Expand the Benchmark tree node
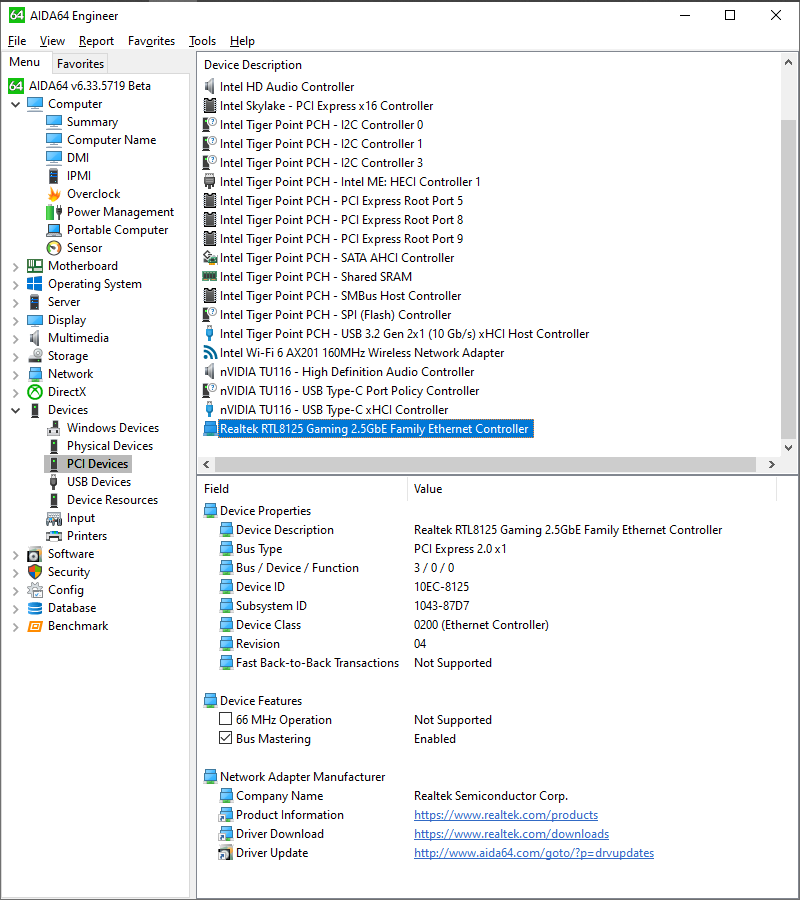The width and height of the screenshot is (800, 900). 15,627
